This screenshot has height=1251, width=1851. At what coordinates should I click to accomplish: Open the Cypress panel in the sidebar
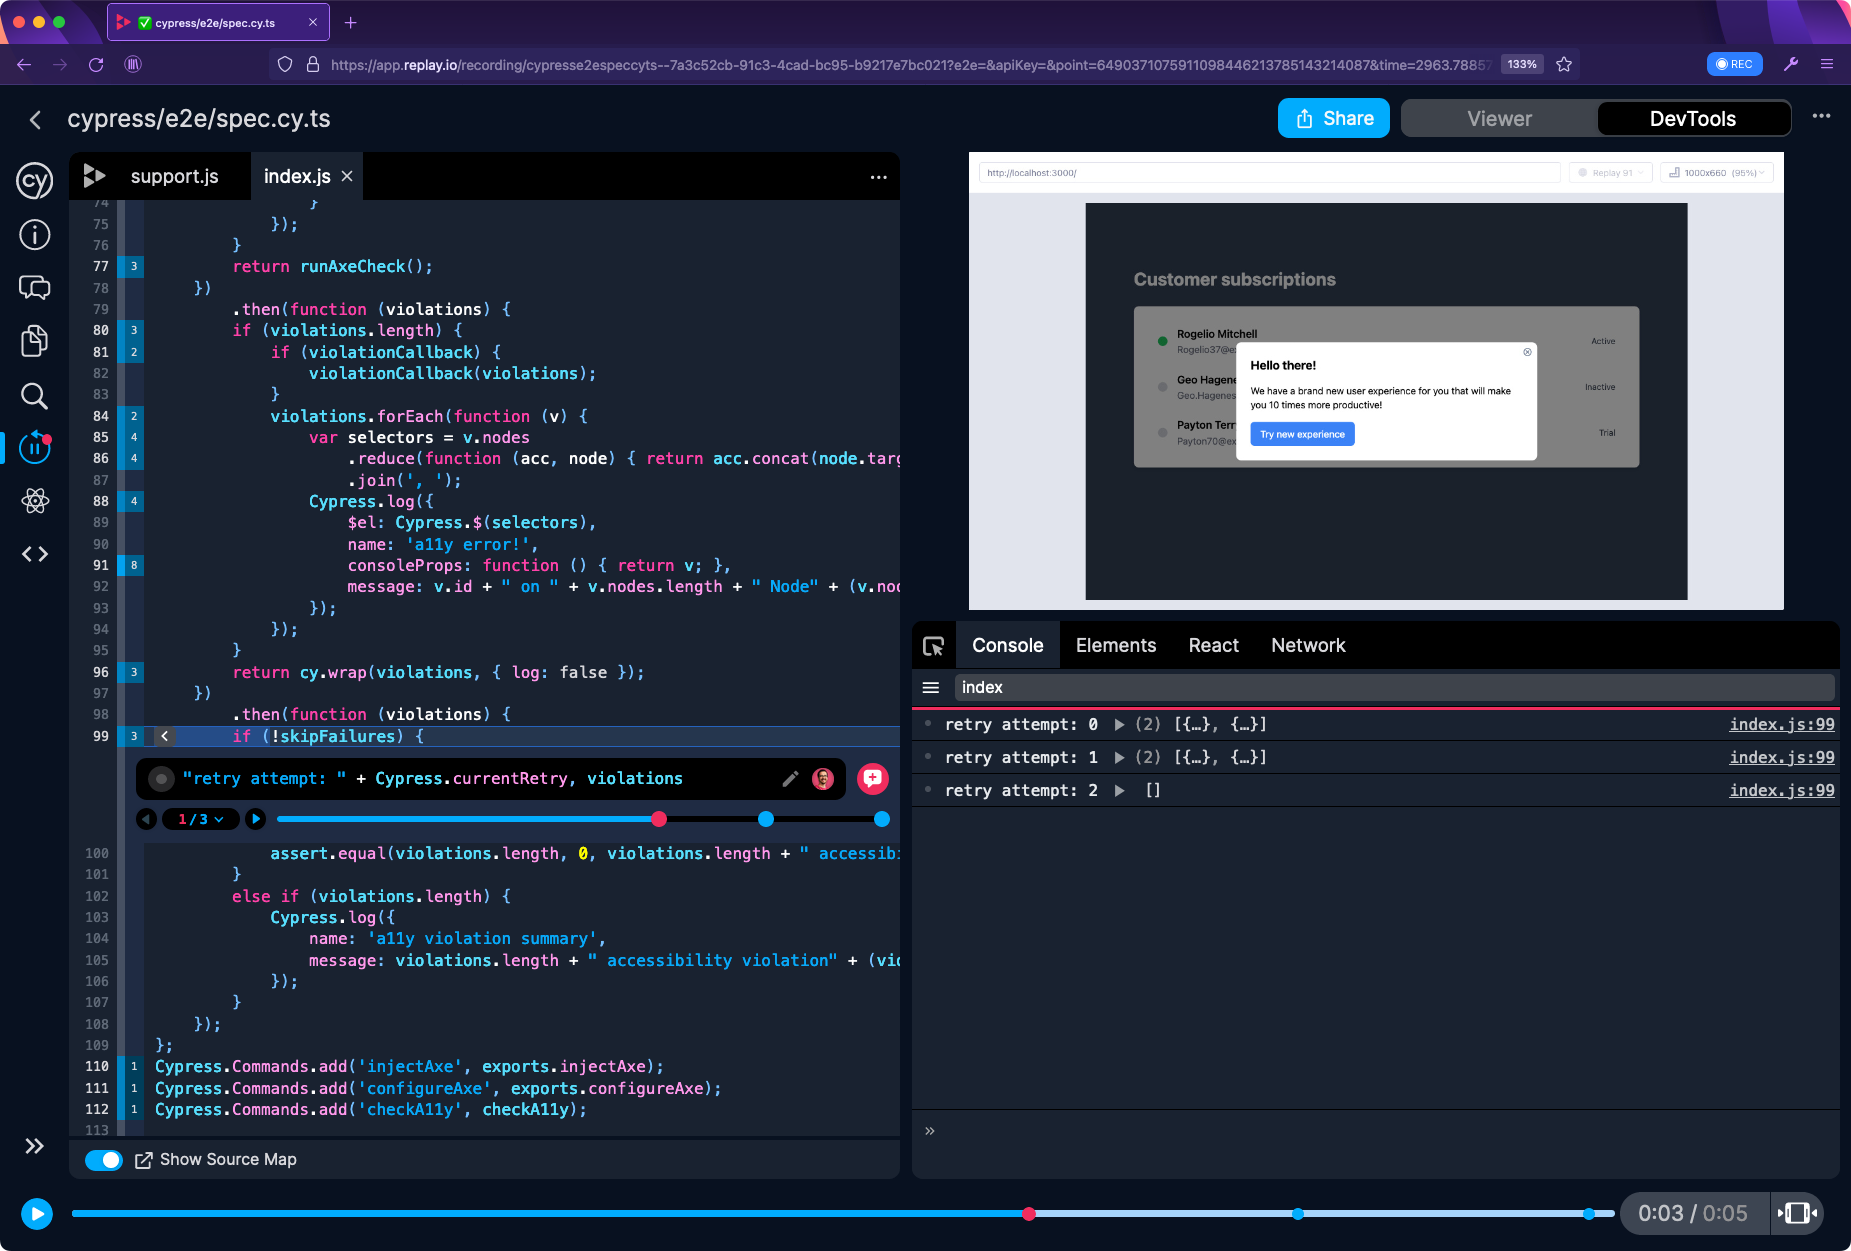click(x=35, y=181)
